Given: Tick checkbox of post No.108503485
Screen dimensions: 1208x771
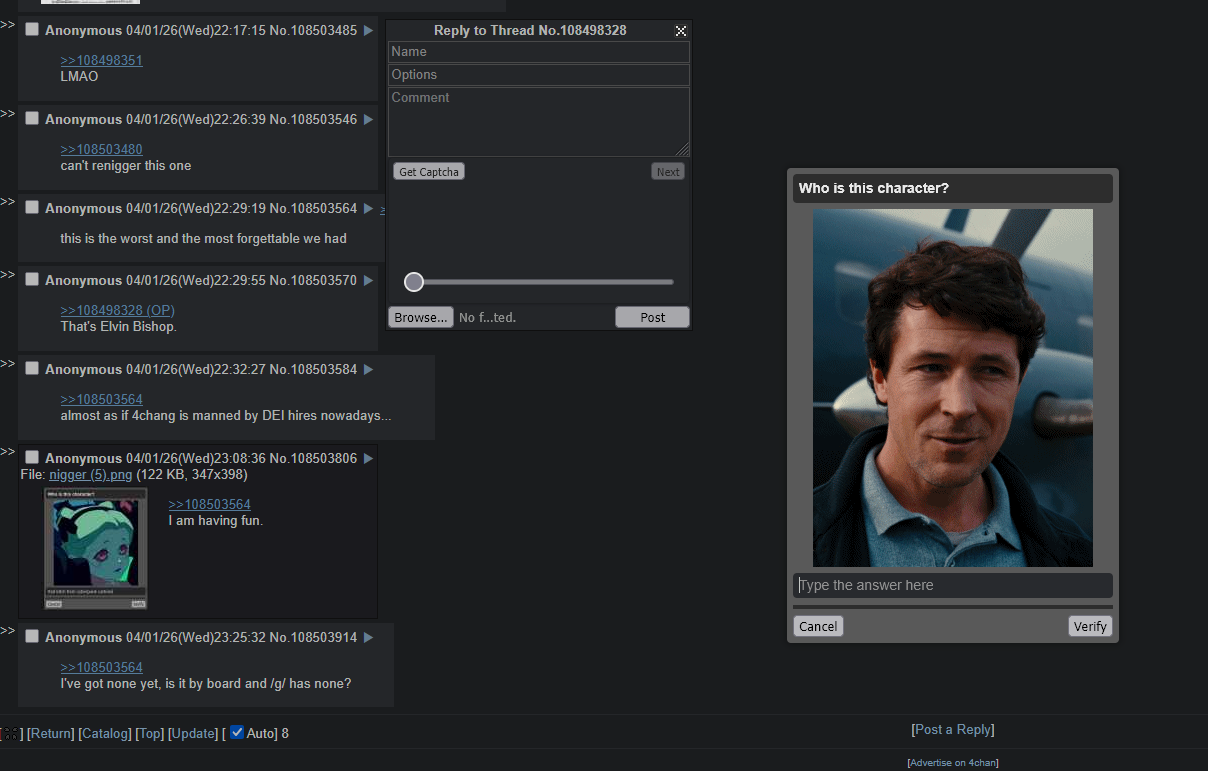Looking at the screenshot, I should point(32,30).
